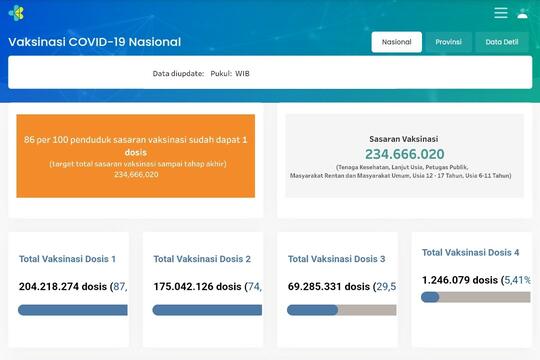Click the Sasaran Vaksinasi label
540x360 pixels.
(x=404, y=139)
